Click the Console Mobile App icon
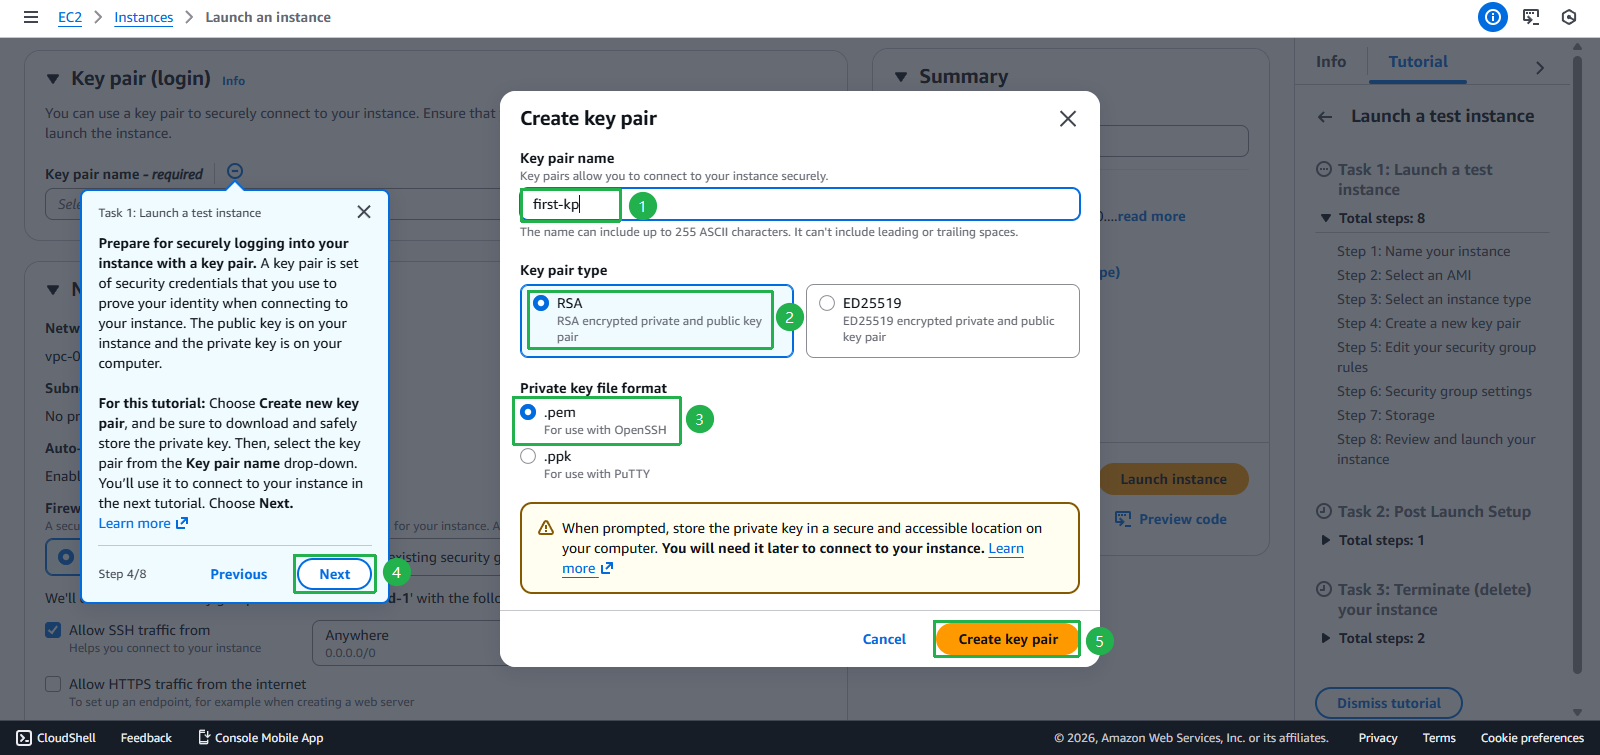The image size is (1600, 755). pos(204,738)
